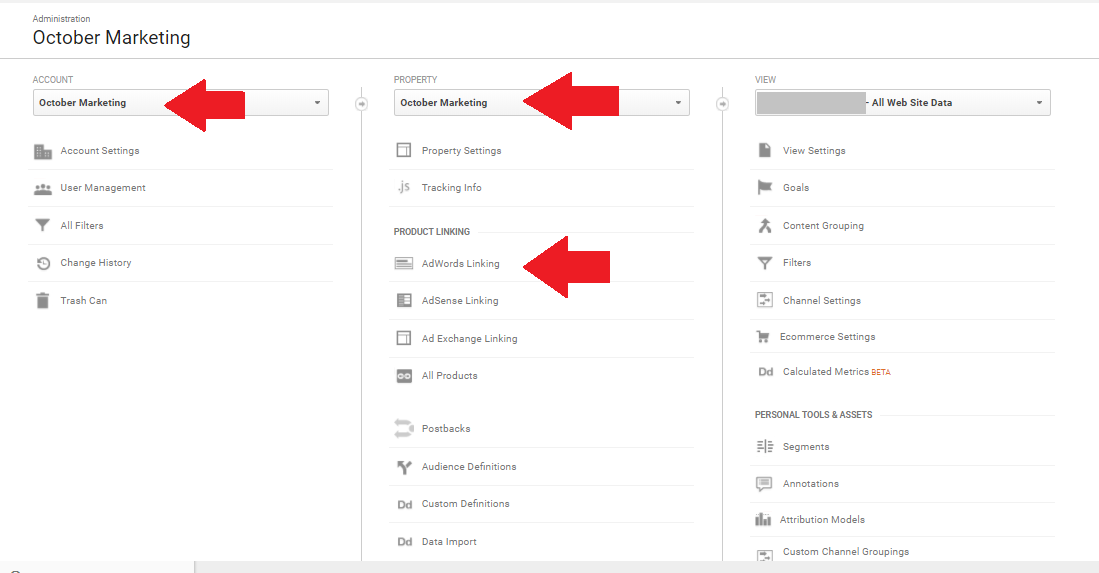1099x573 pixels.
Task: Open Attribution Models
Action: [x=822, y=520]
